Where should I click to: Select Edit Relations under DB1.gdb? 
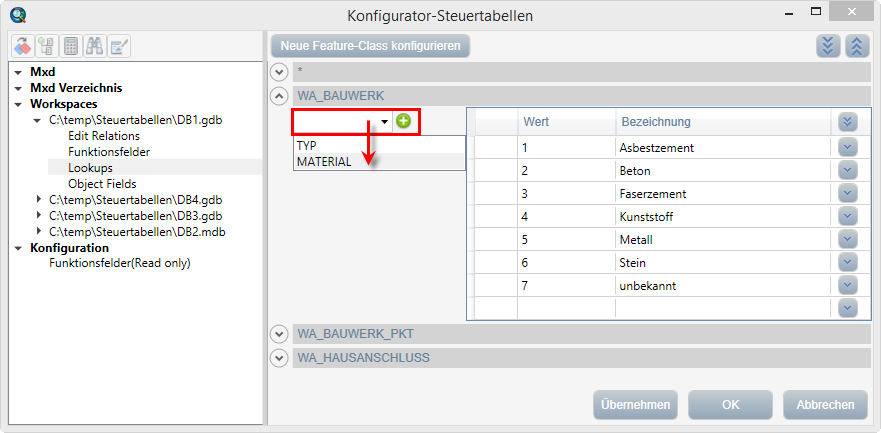[104, 136]
